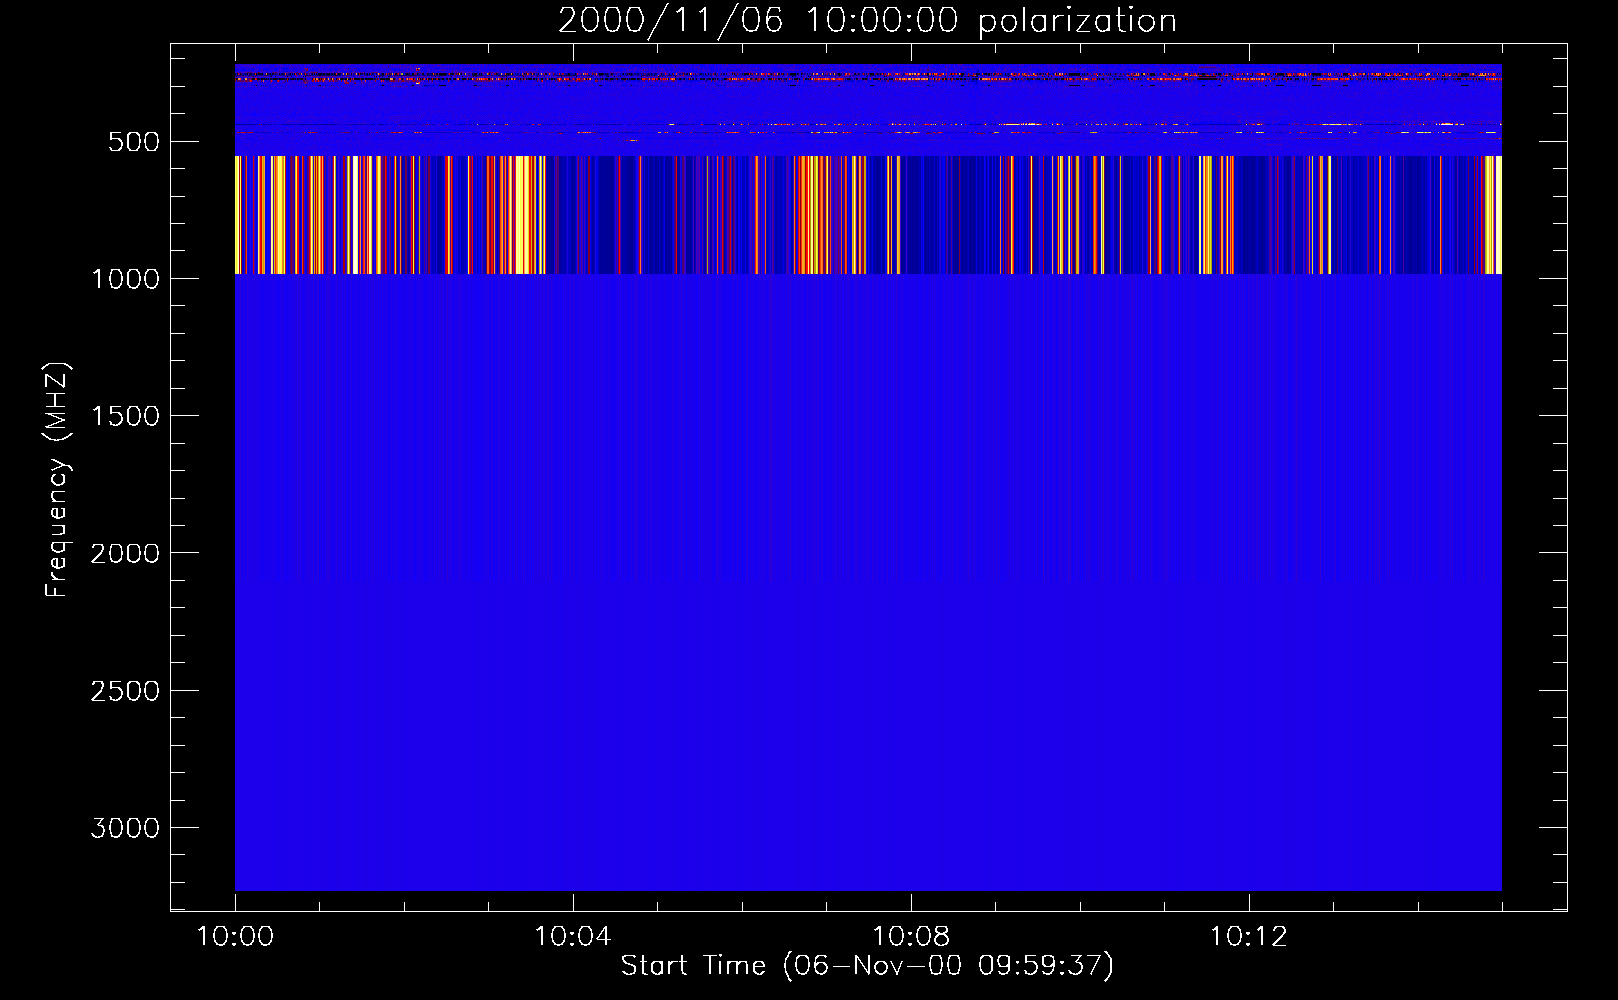
Task: Click the '10:08' time tick label
Action: (x=910, y=937)
